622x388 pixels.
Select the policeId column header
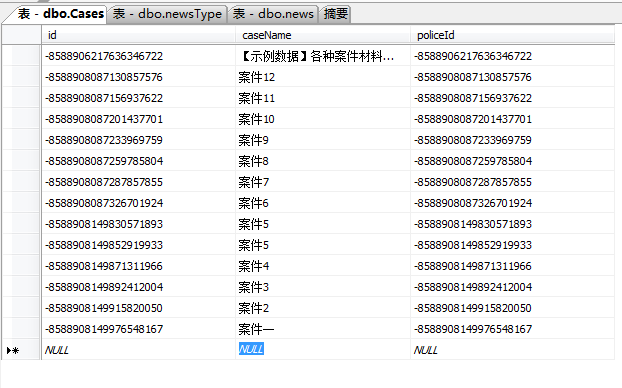[x=513, y=35]
